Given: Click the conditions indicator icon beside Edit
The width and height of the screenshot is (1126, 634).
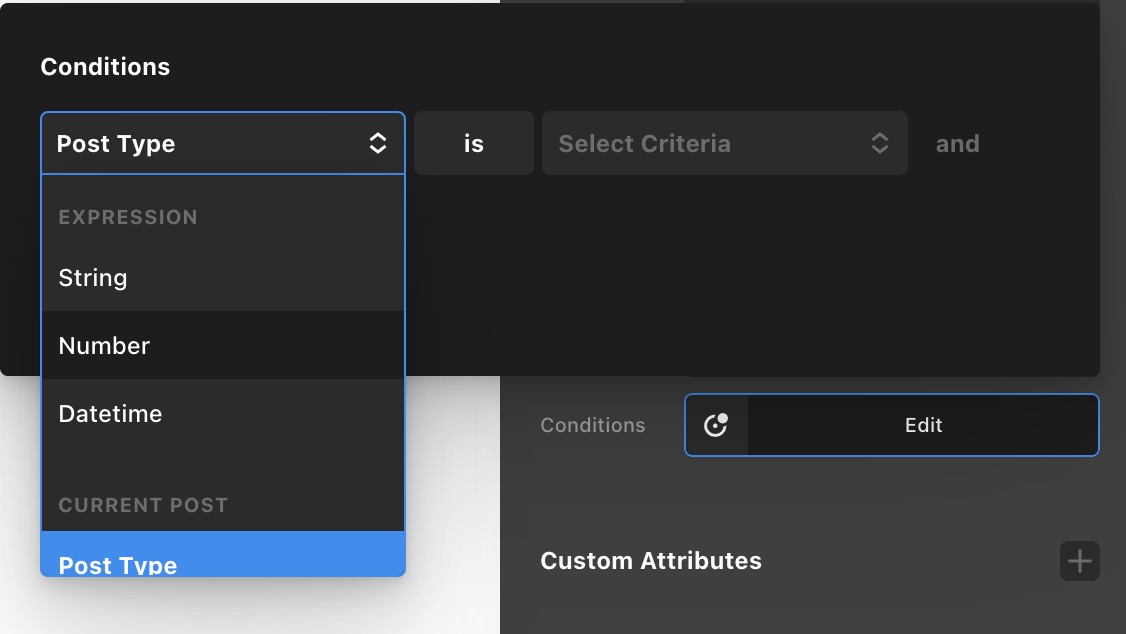Looking at the screenshot, I should click(x=716, y=425).
